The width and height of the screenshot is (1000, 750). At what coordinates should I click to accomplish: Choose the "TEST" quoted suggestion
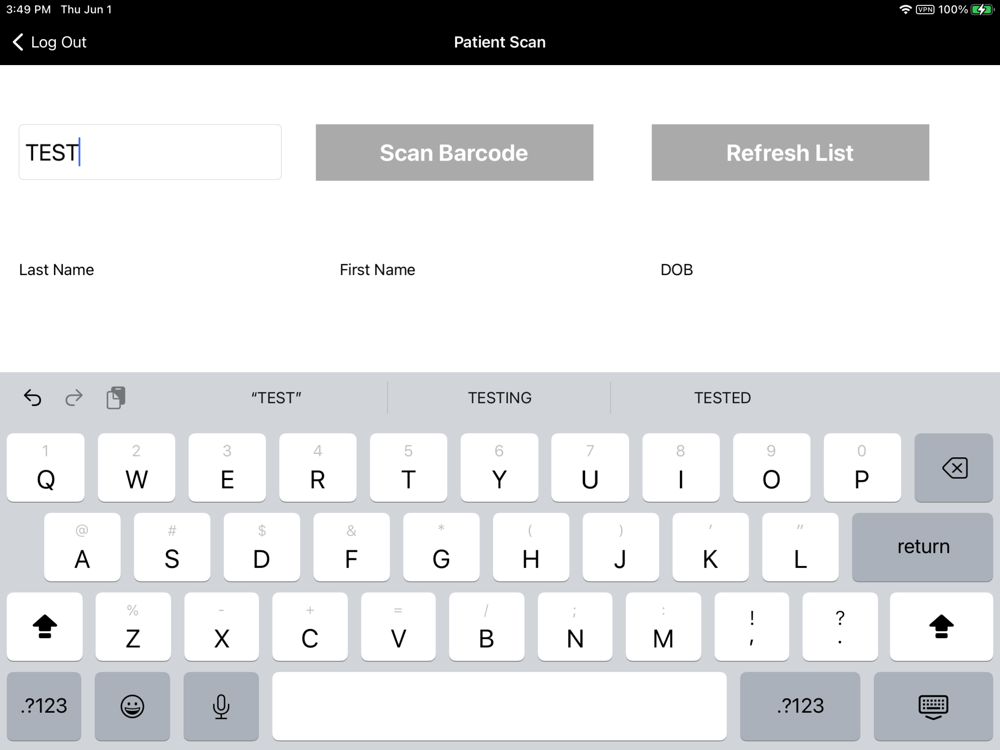pos(276,398)
